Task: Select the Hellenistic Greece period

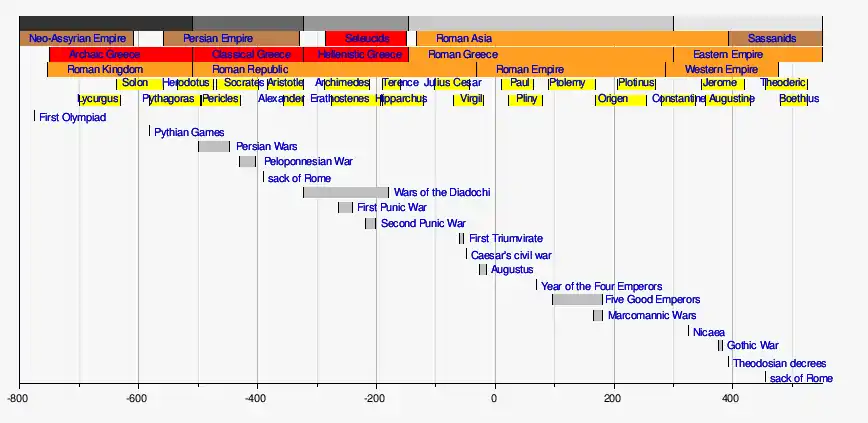Action: coord(359,54)
